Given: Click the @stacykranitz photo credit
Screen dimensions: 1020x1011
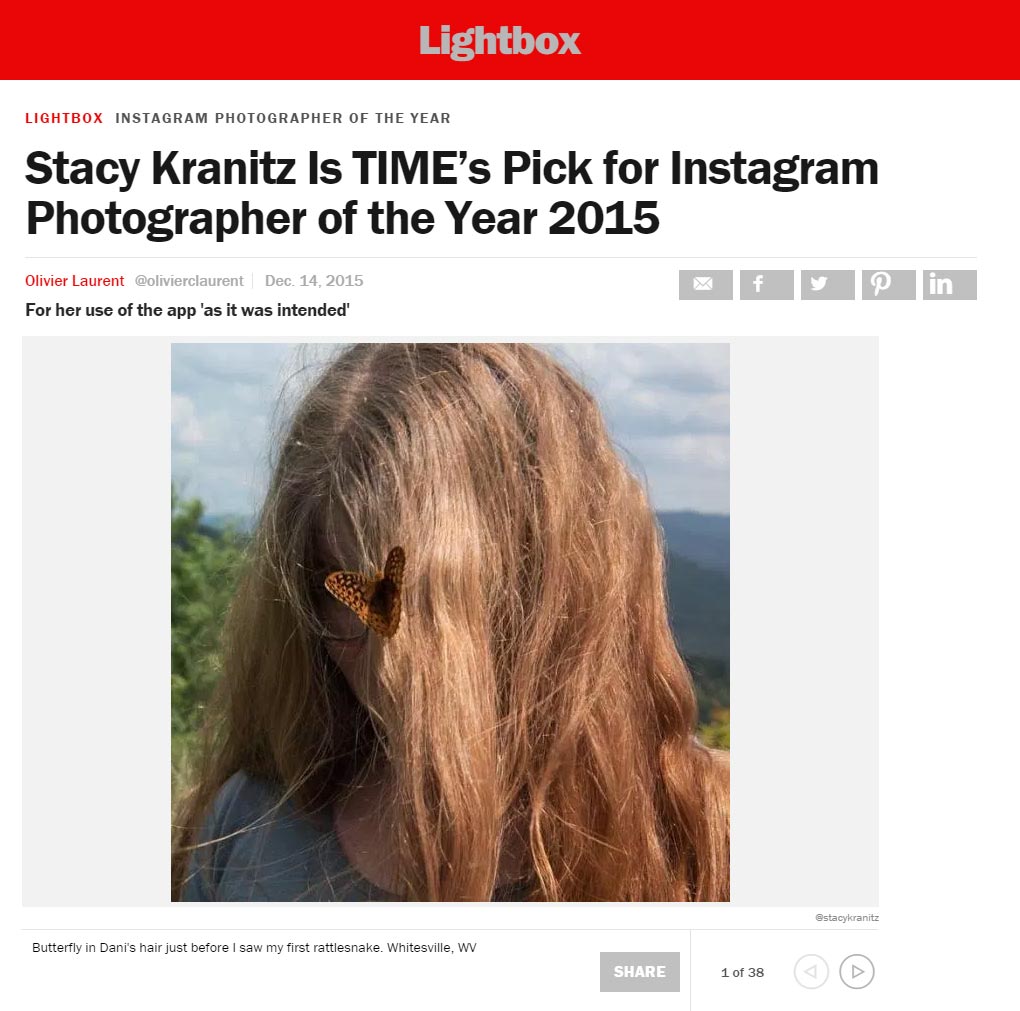Looking at the screenshot, I should 846,917.
